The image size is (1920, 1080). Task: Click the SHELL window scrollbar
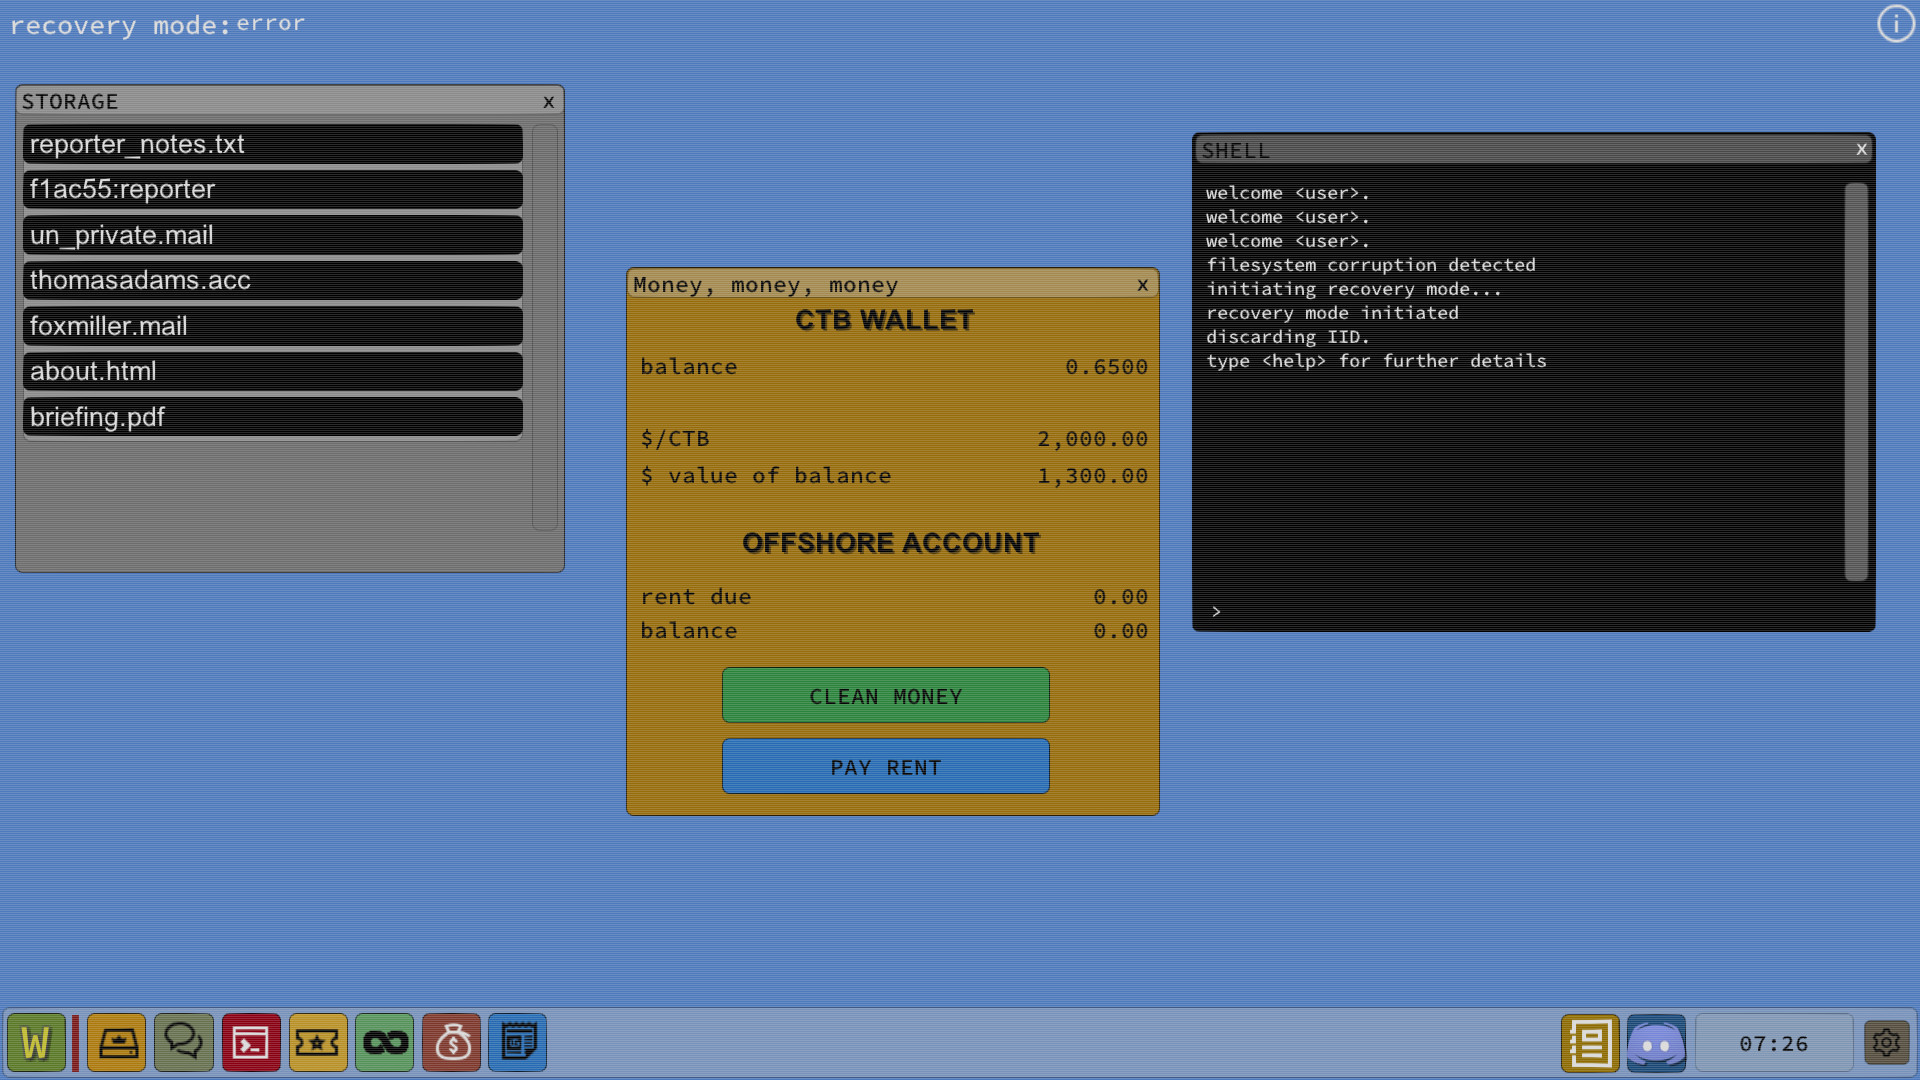[1857, 380]
